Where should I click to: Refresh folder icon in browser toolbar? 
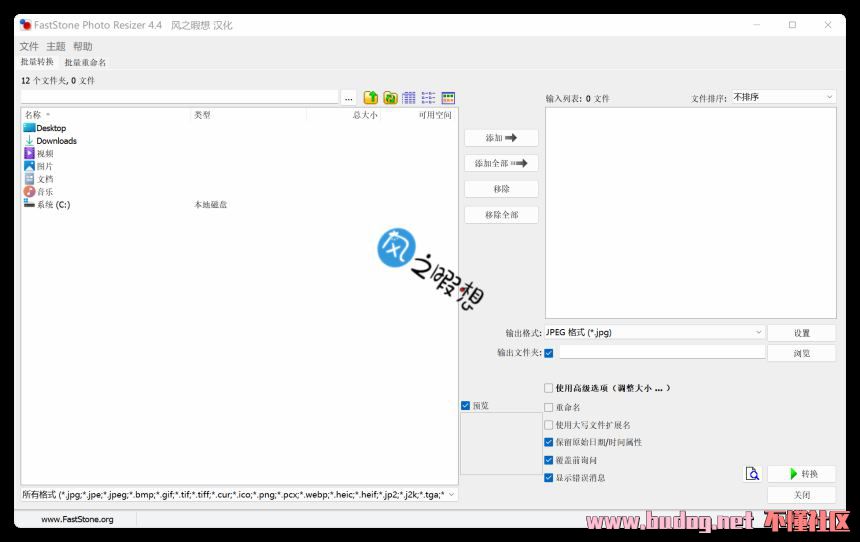pos(391,98)
